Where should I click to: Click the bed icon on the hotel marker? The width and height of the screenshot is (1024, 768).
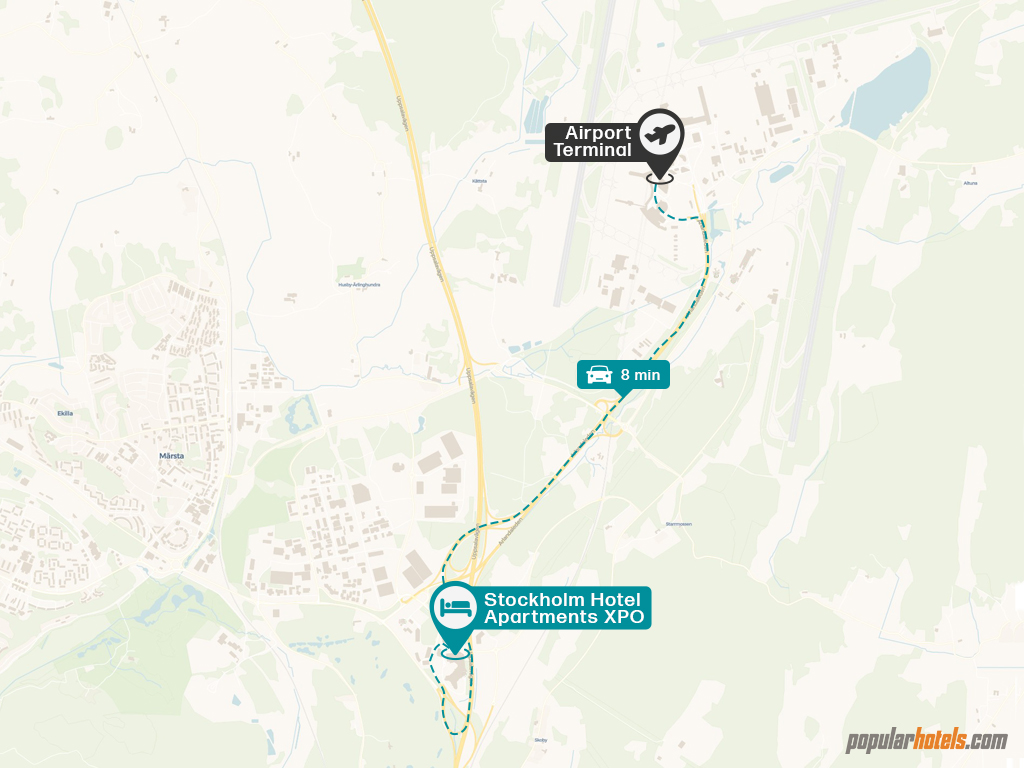pyautogui.click(x=456, y=607)
